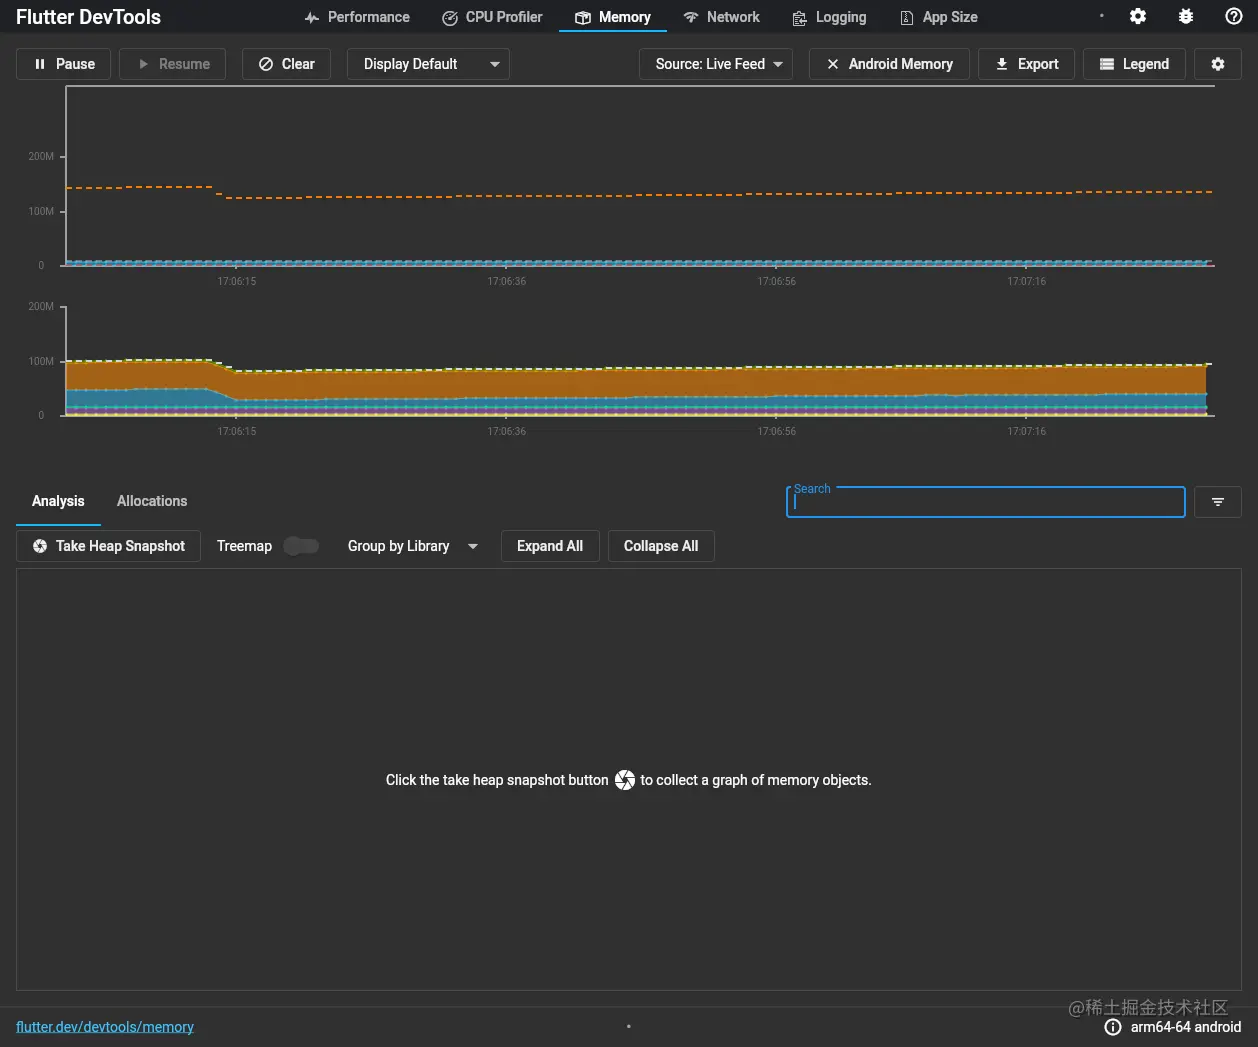The image size is (1258, 1047).
Task: Pause the live memory feed
Action: pos(64,64)
